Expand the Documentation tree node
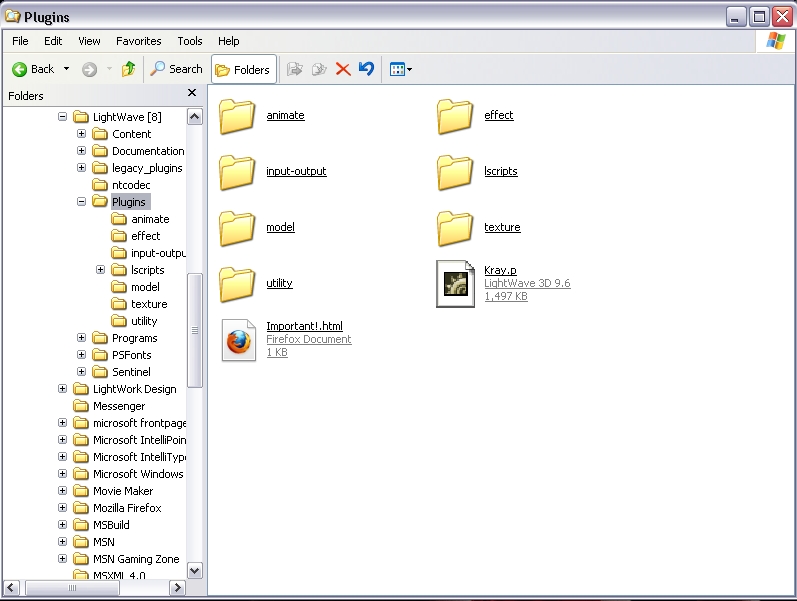 coord(82,151)
